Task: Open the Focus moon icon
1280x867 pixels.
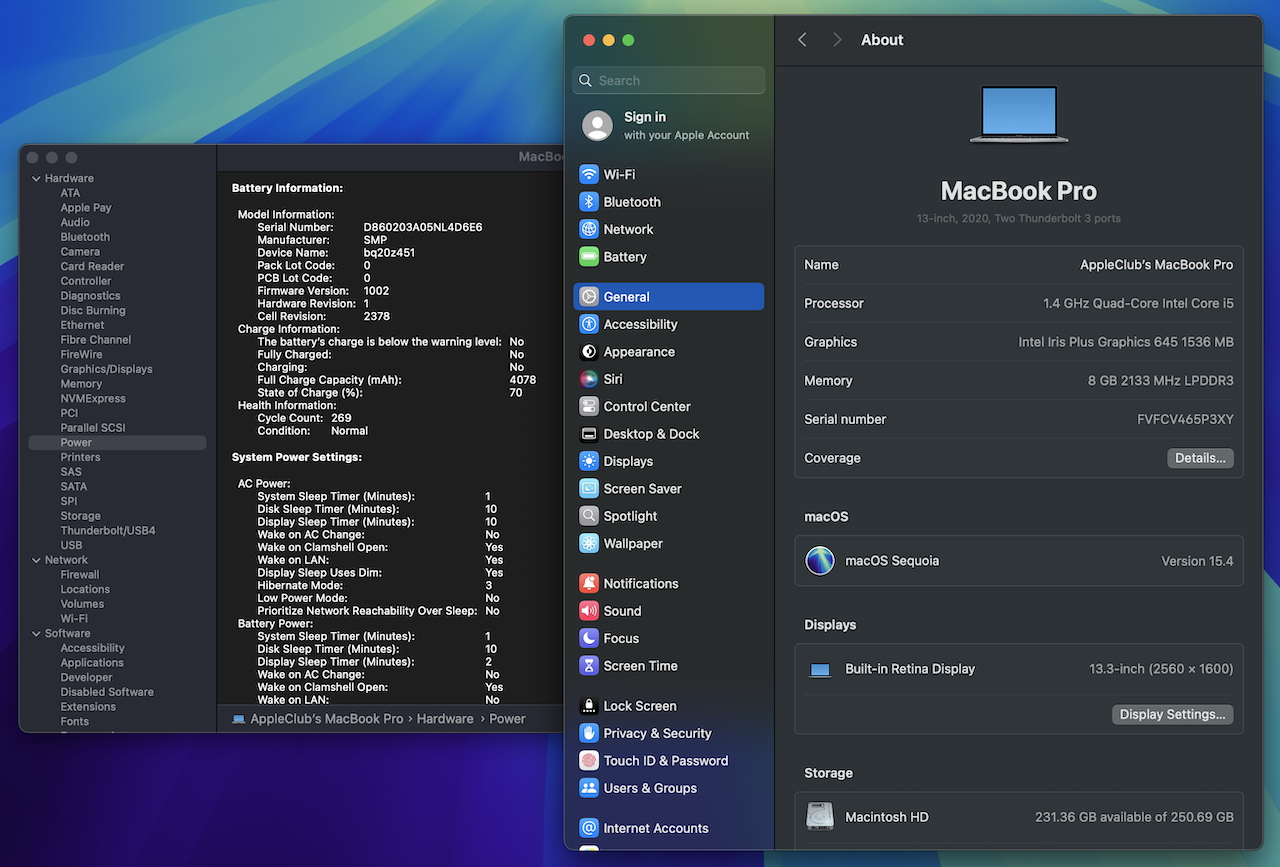Action: pyautogui.click(x=589, y=638)
